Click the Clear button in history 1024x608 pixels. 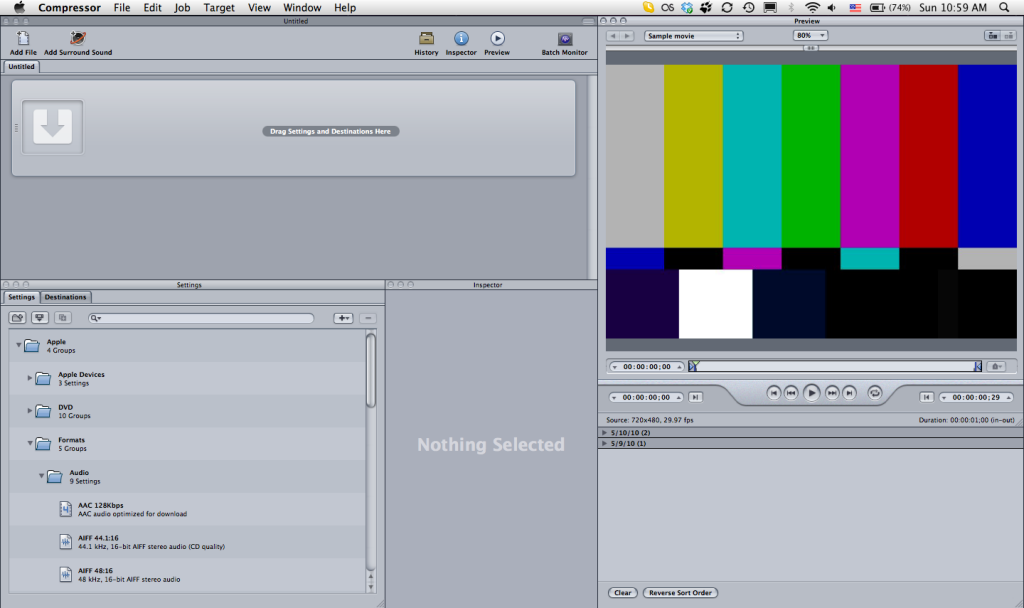point(623,592)
